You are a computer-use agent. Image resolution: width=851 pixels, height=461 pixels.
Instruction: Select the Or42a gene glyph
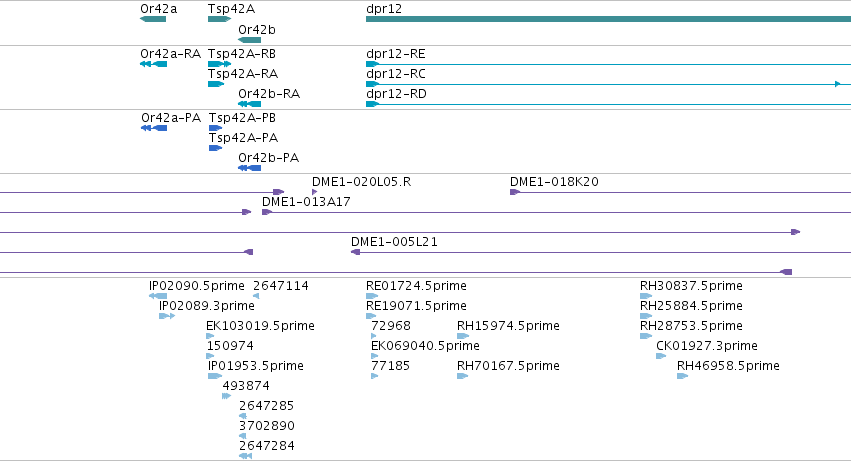(153, 19)
